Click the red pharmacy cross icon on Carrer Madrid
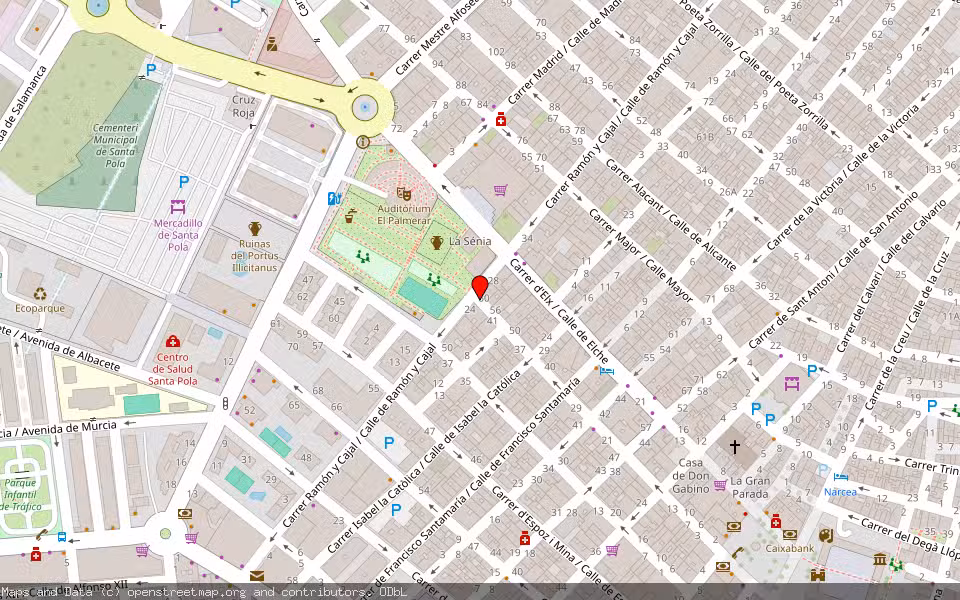Screen dimensions: 960x600 click(500, 120)
